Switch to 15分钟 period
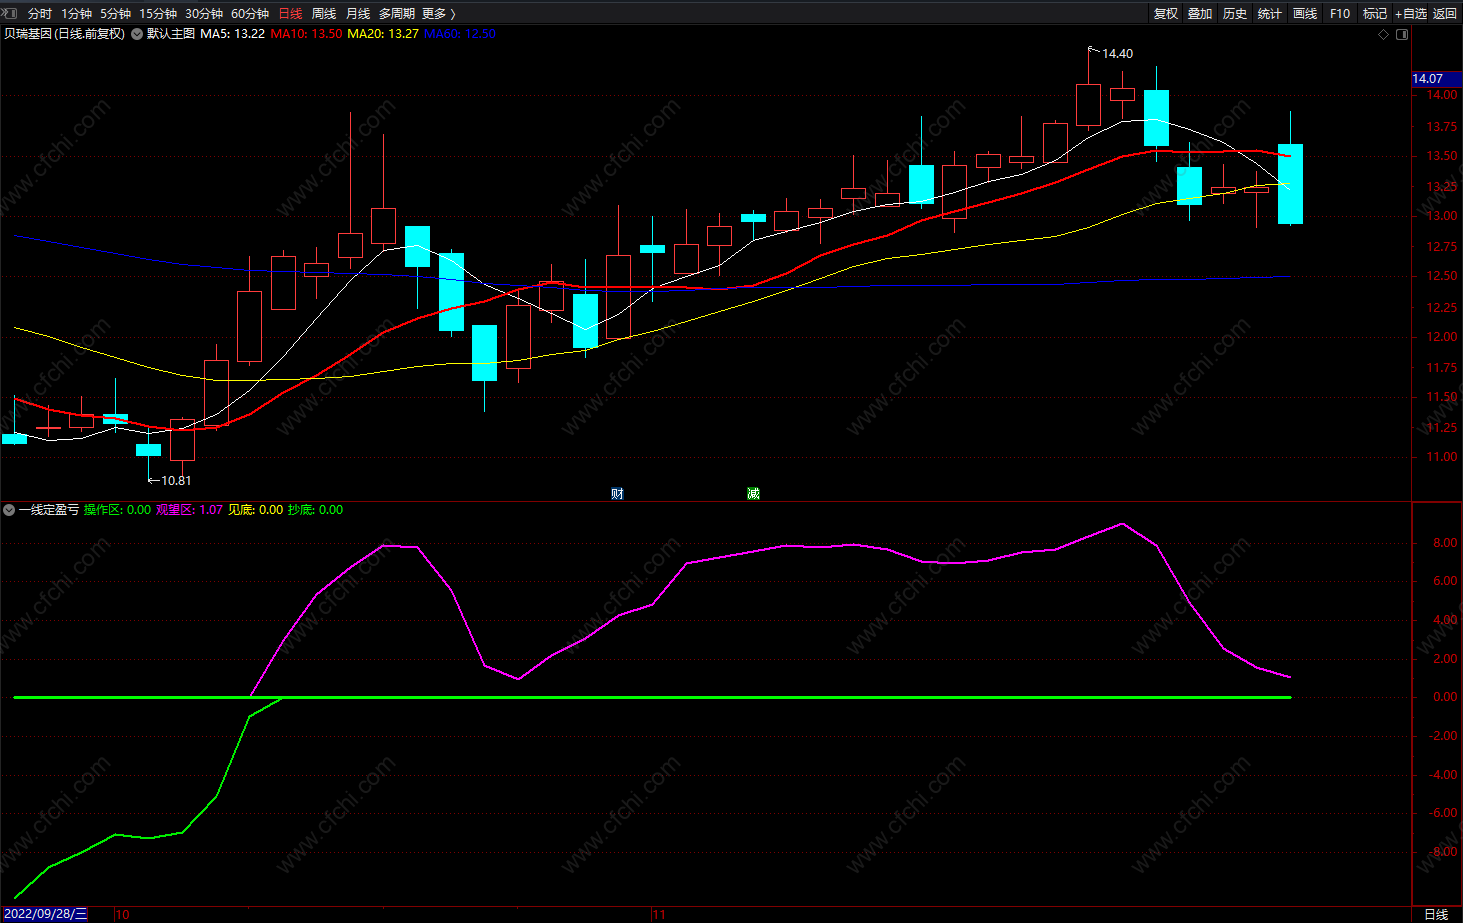 coord(158,14)
